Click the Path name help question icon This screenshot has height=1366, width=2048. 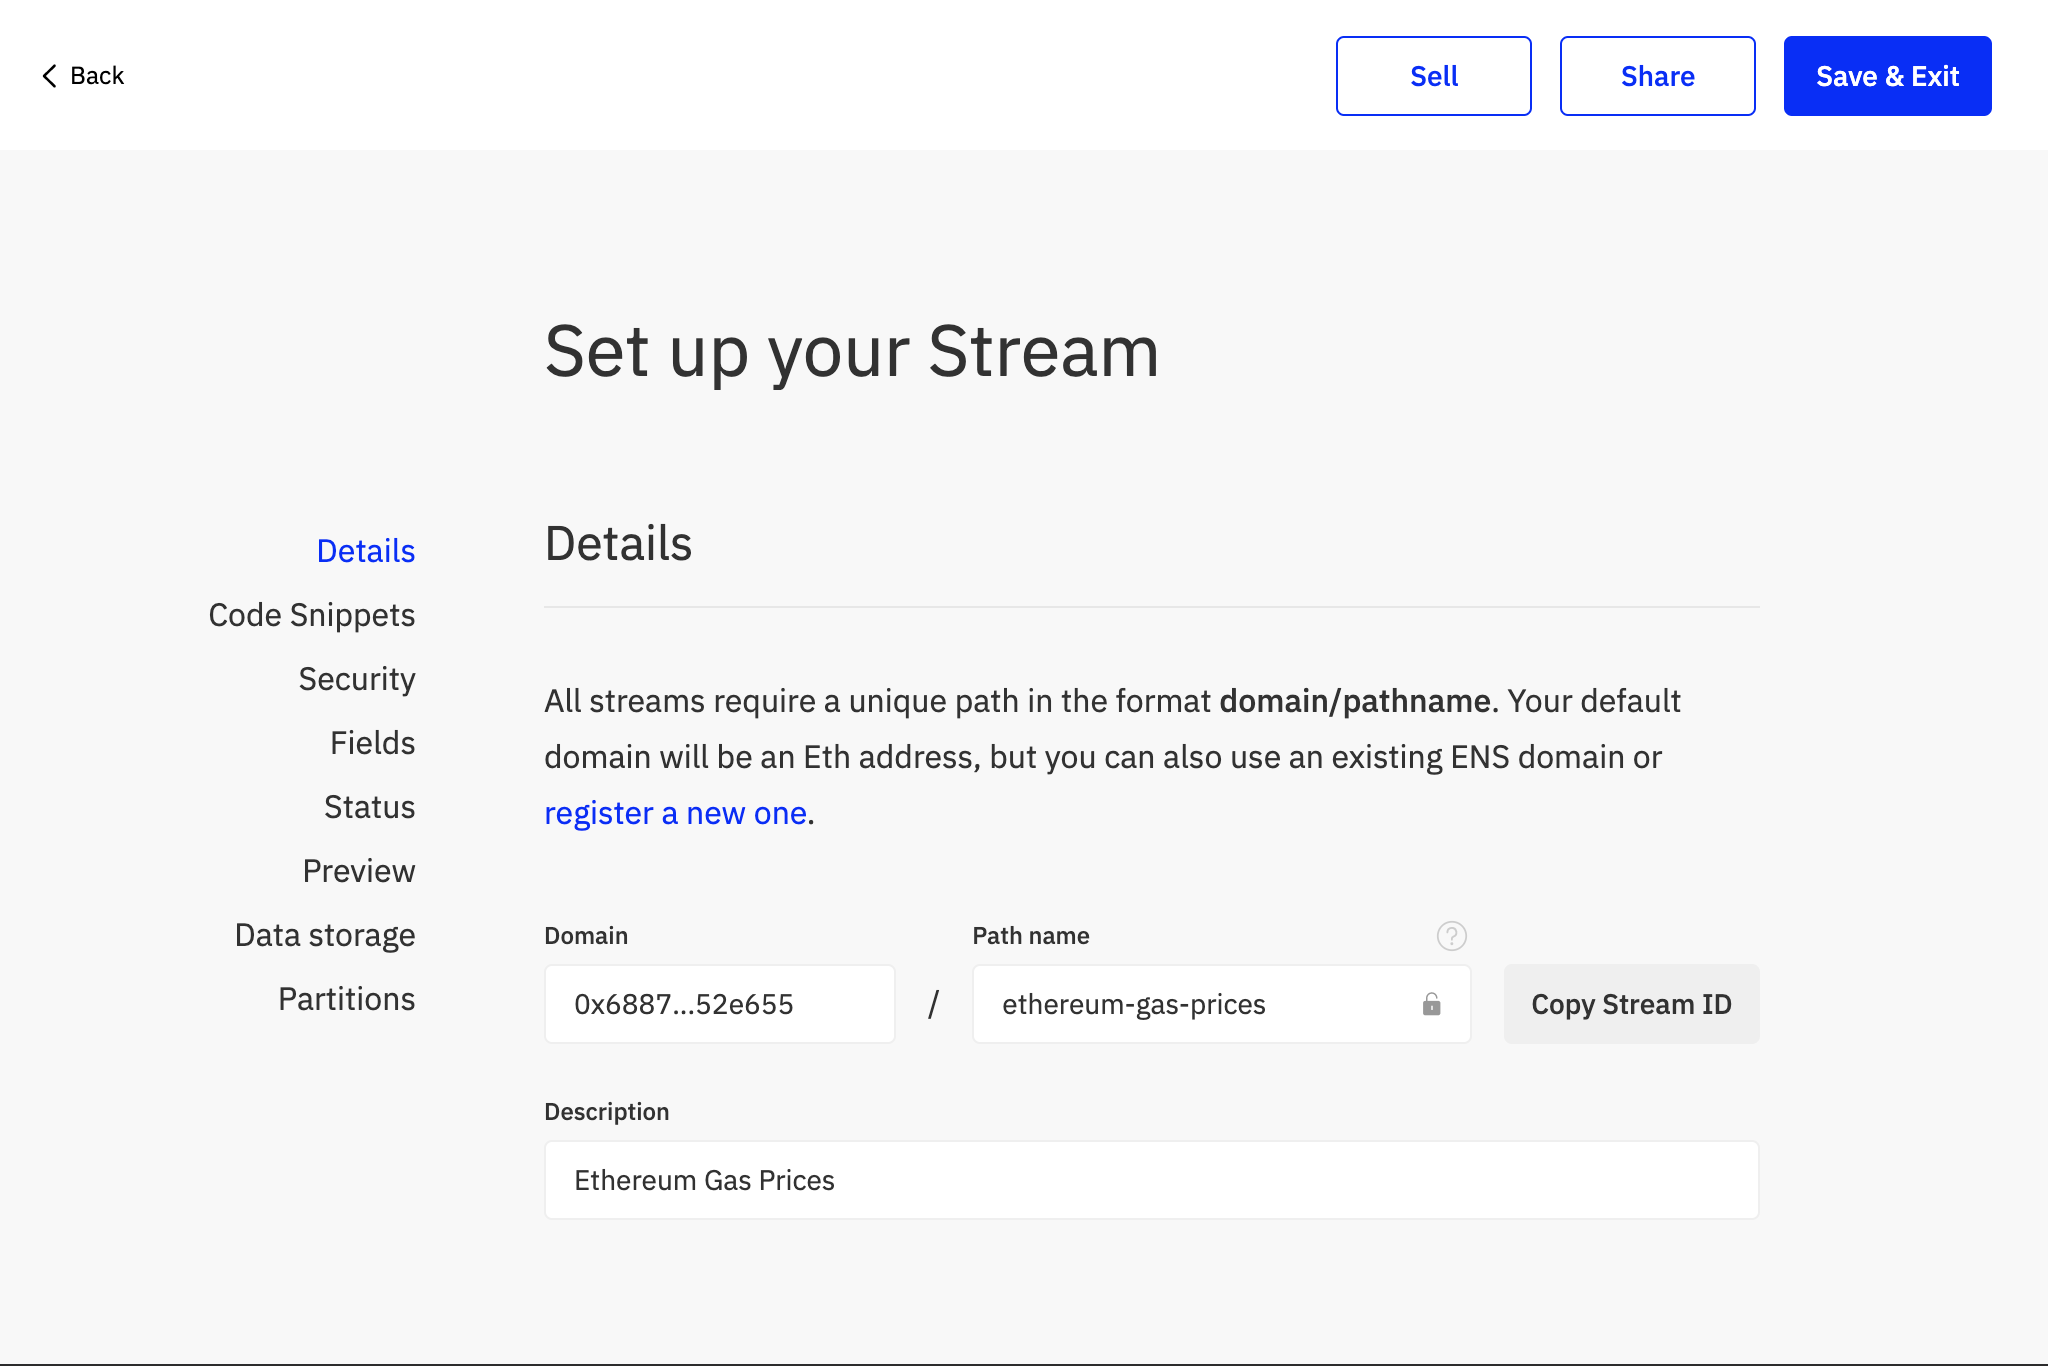1451,936
